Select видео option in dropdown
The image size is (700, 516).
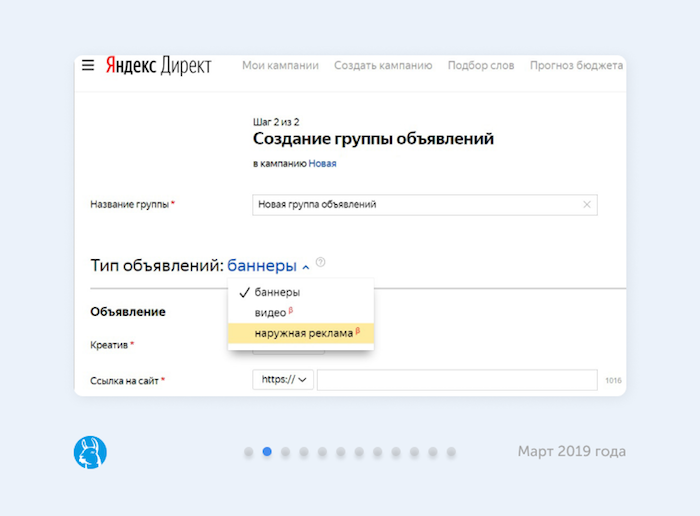click(300, 312)
